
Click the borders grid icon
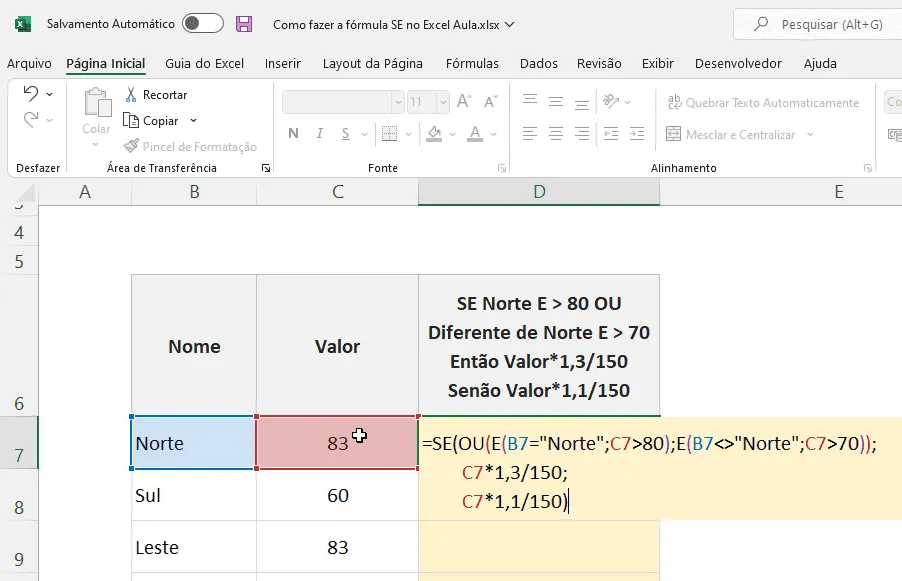[389, 134]
